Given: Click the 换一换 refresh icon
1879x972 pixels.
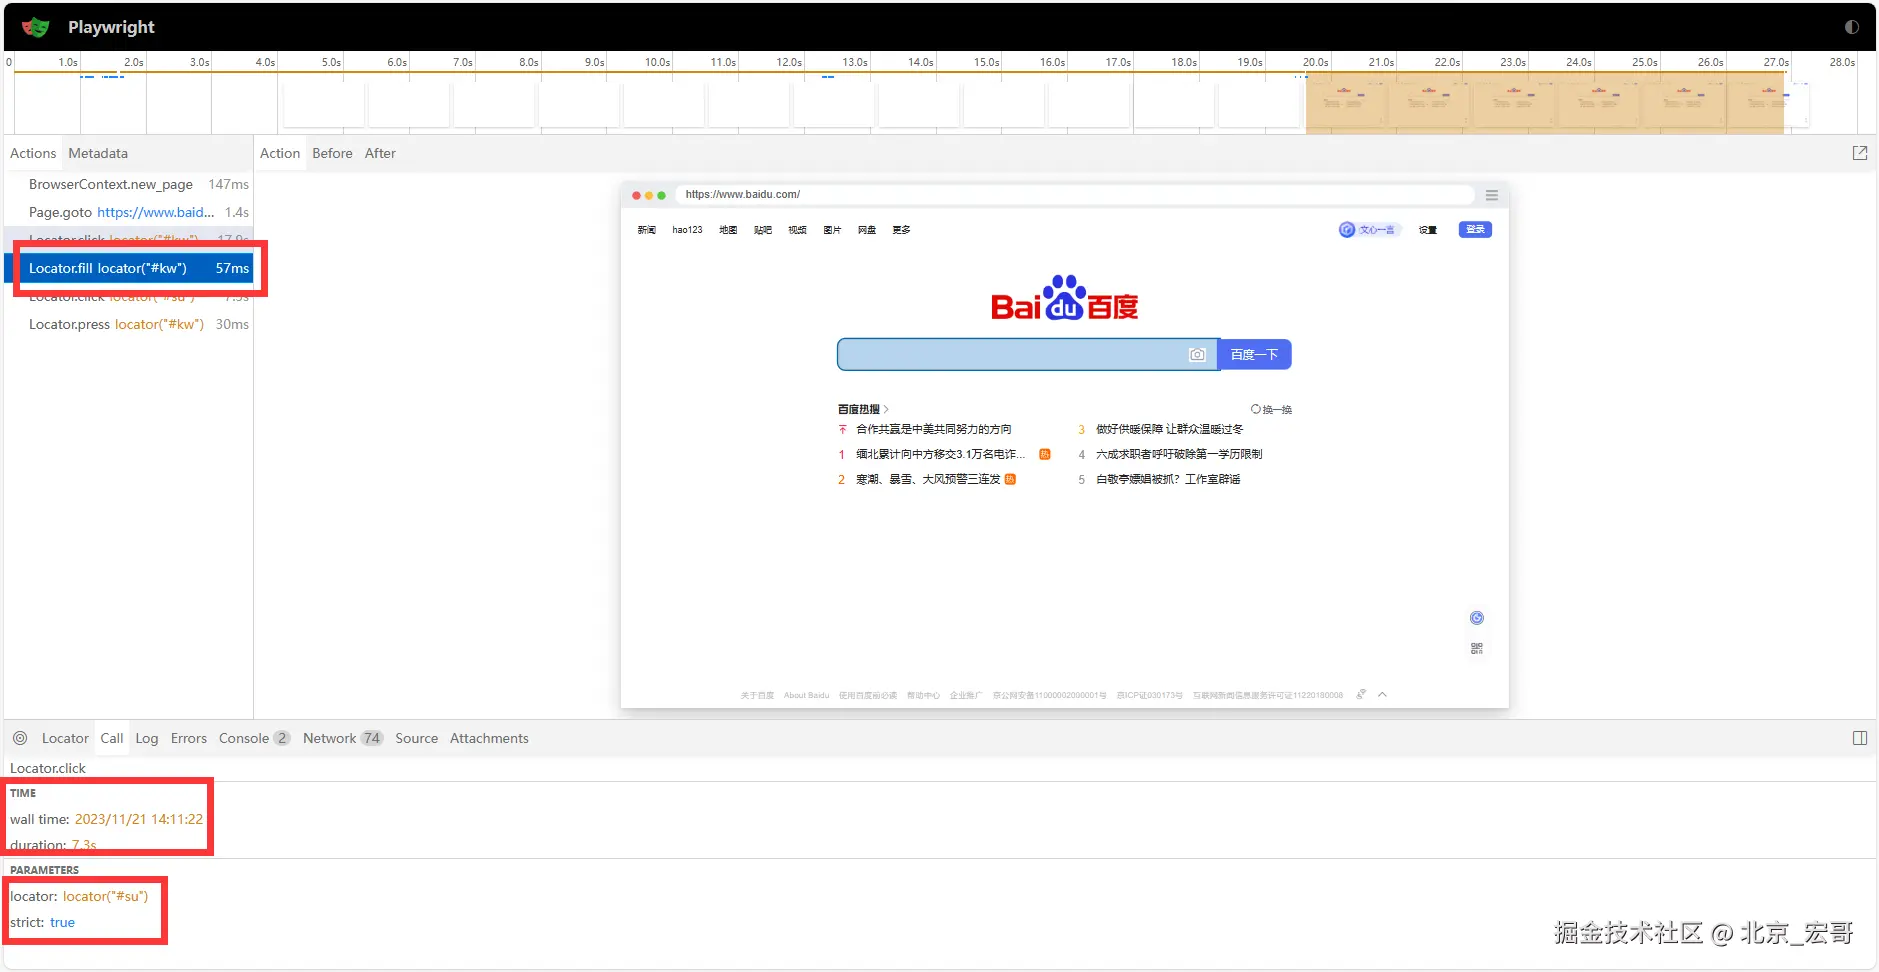Looking at the screenshot, I should [x=1256, y=409].
